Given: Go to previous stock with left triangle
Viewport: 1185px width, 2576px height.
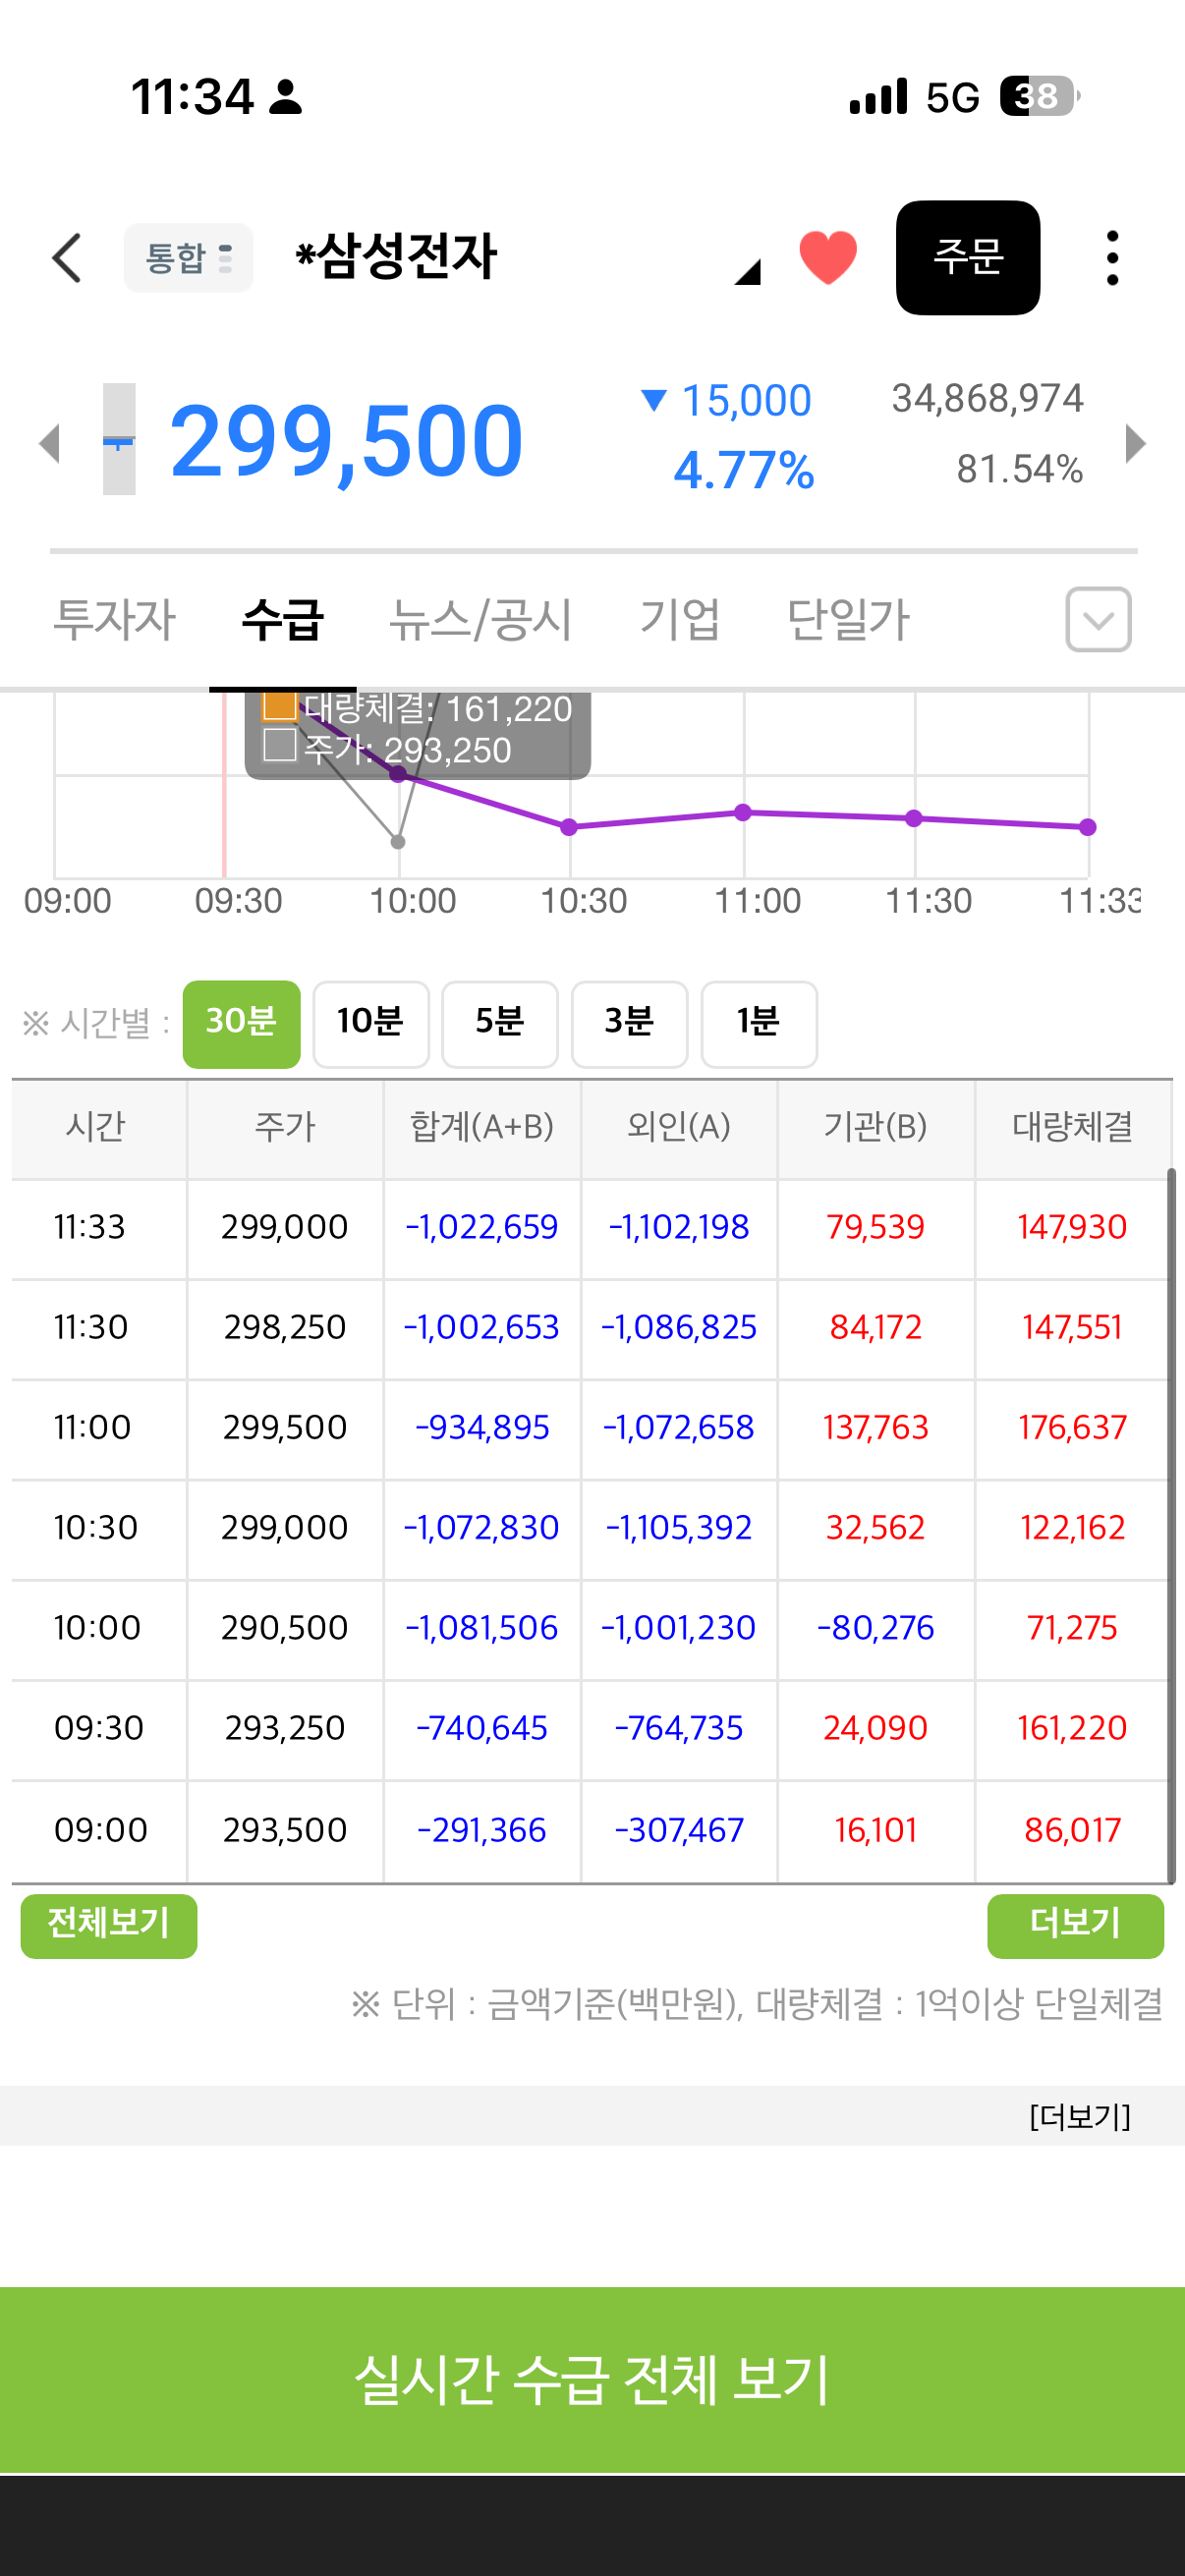Looking at the screenshot, I should pos(49,443).
